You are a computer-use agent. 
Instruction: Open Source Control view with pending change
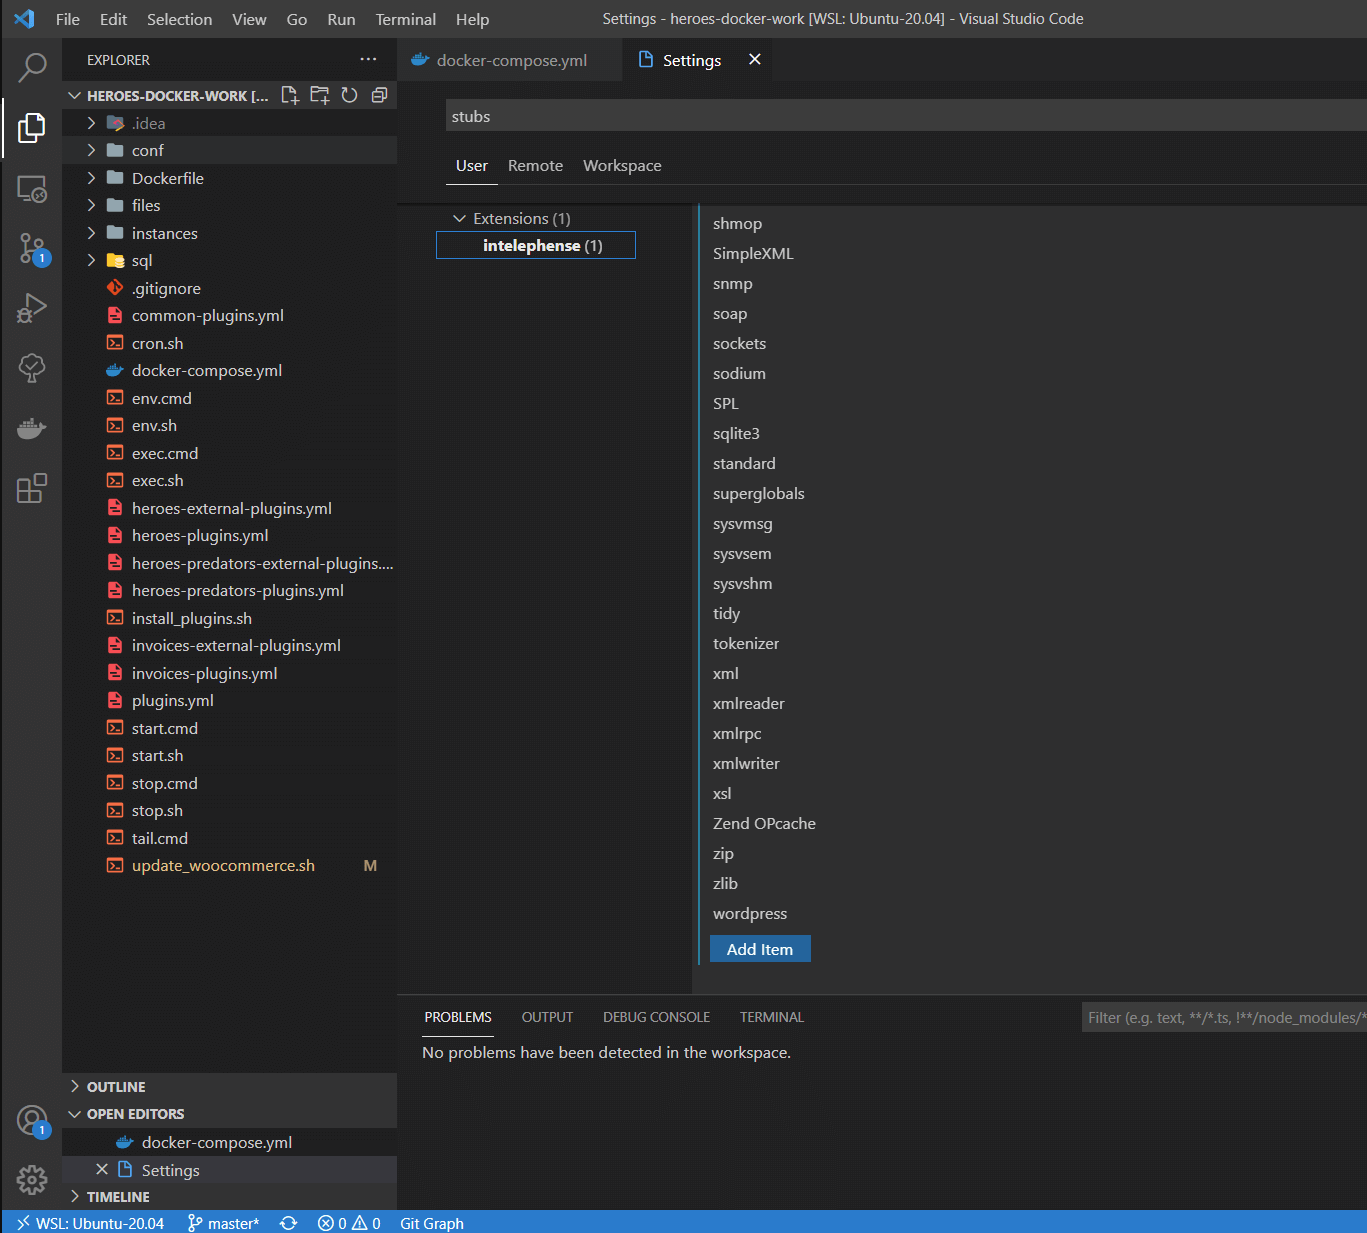tap(32, 248)
